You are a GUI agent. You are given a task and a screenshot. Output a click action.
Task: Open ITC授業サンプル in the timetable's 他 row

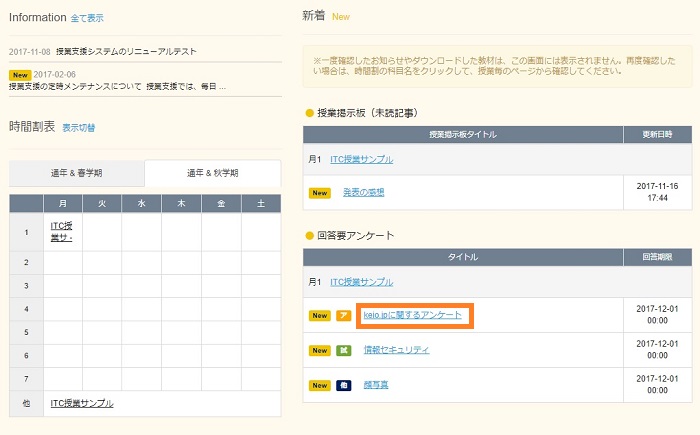click(82, 403)
